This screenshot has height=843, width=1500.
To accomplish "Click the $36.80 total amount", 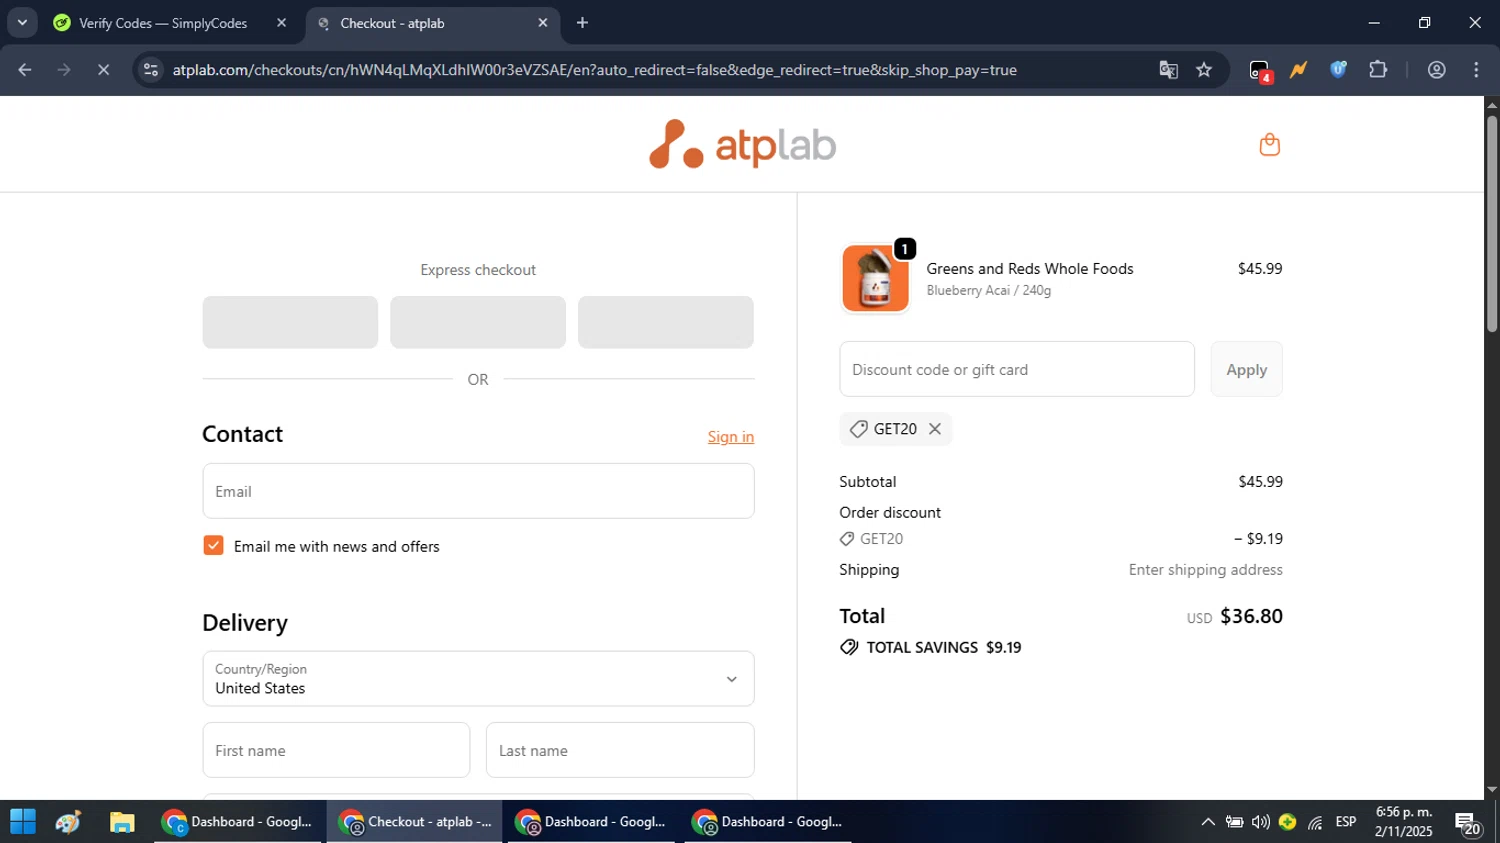I will 1251,616.
